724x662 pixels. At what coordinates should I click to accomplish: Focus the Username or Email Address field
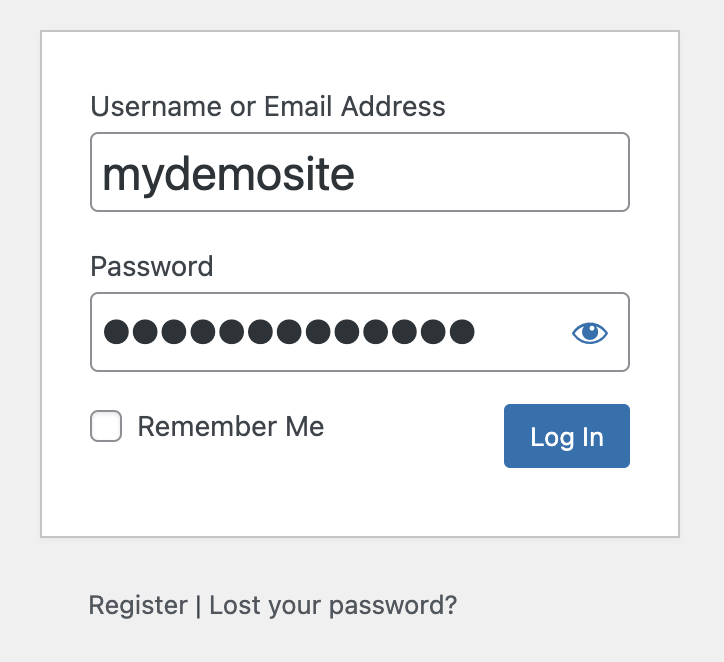point(360,172)
